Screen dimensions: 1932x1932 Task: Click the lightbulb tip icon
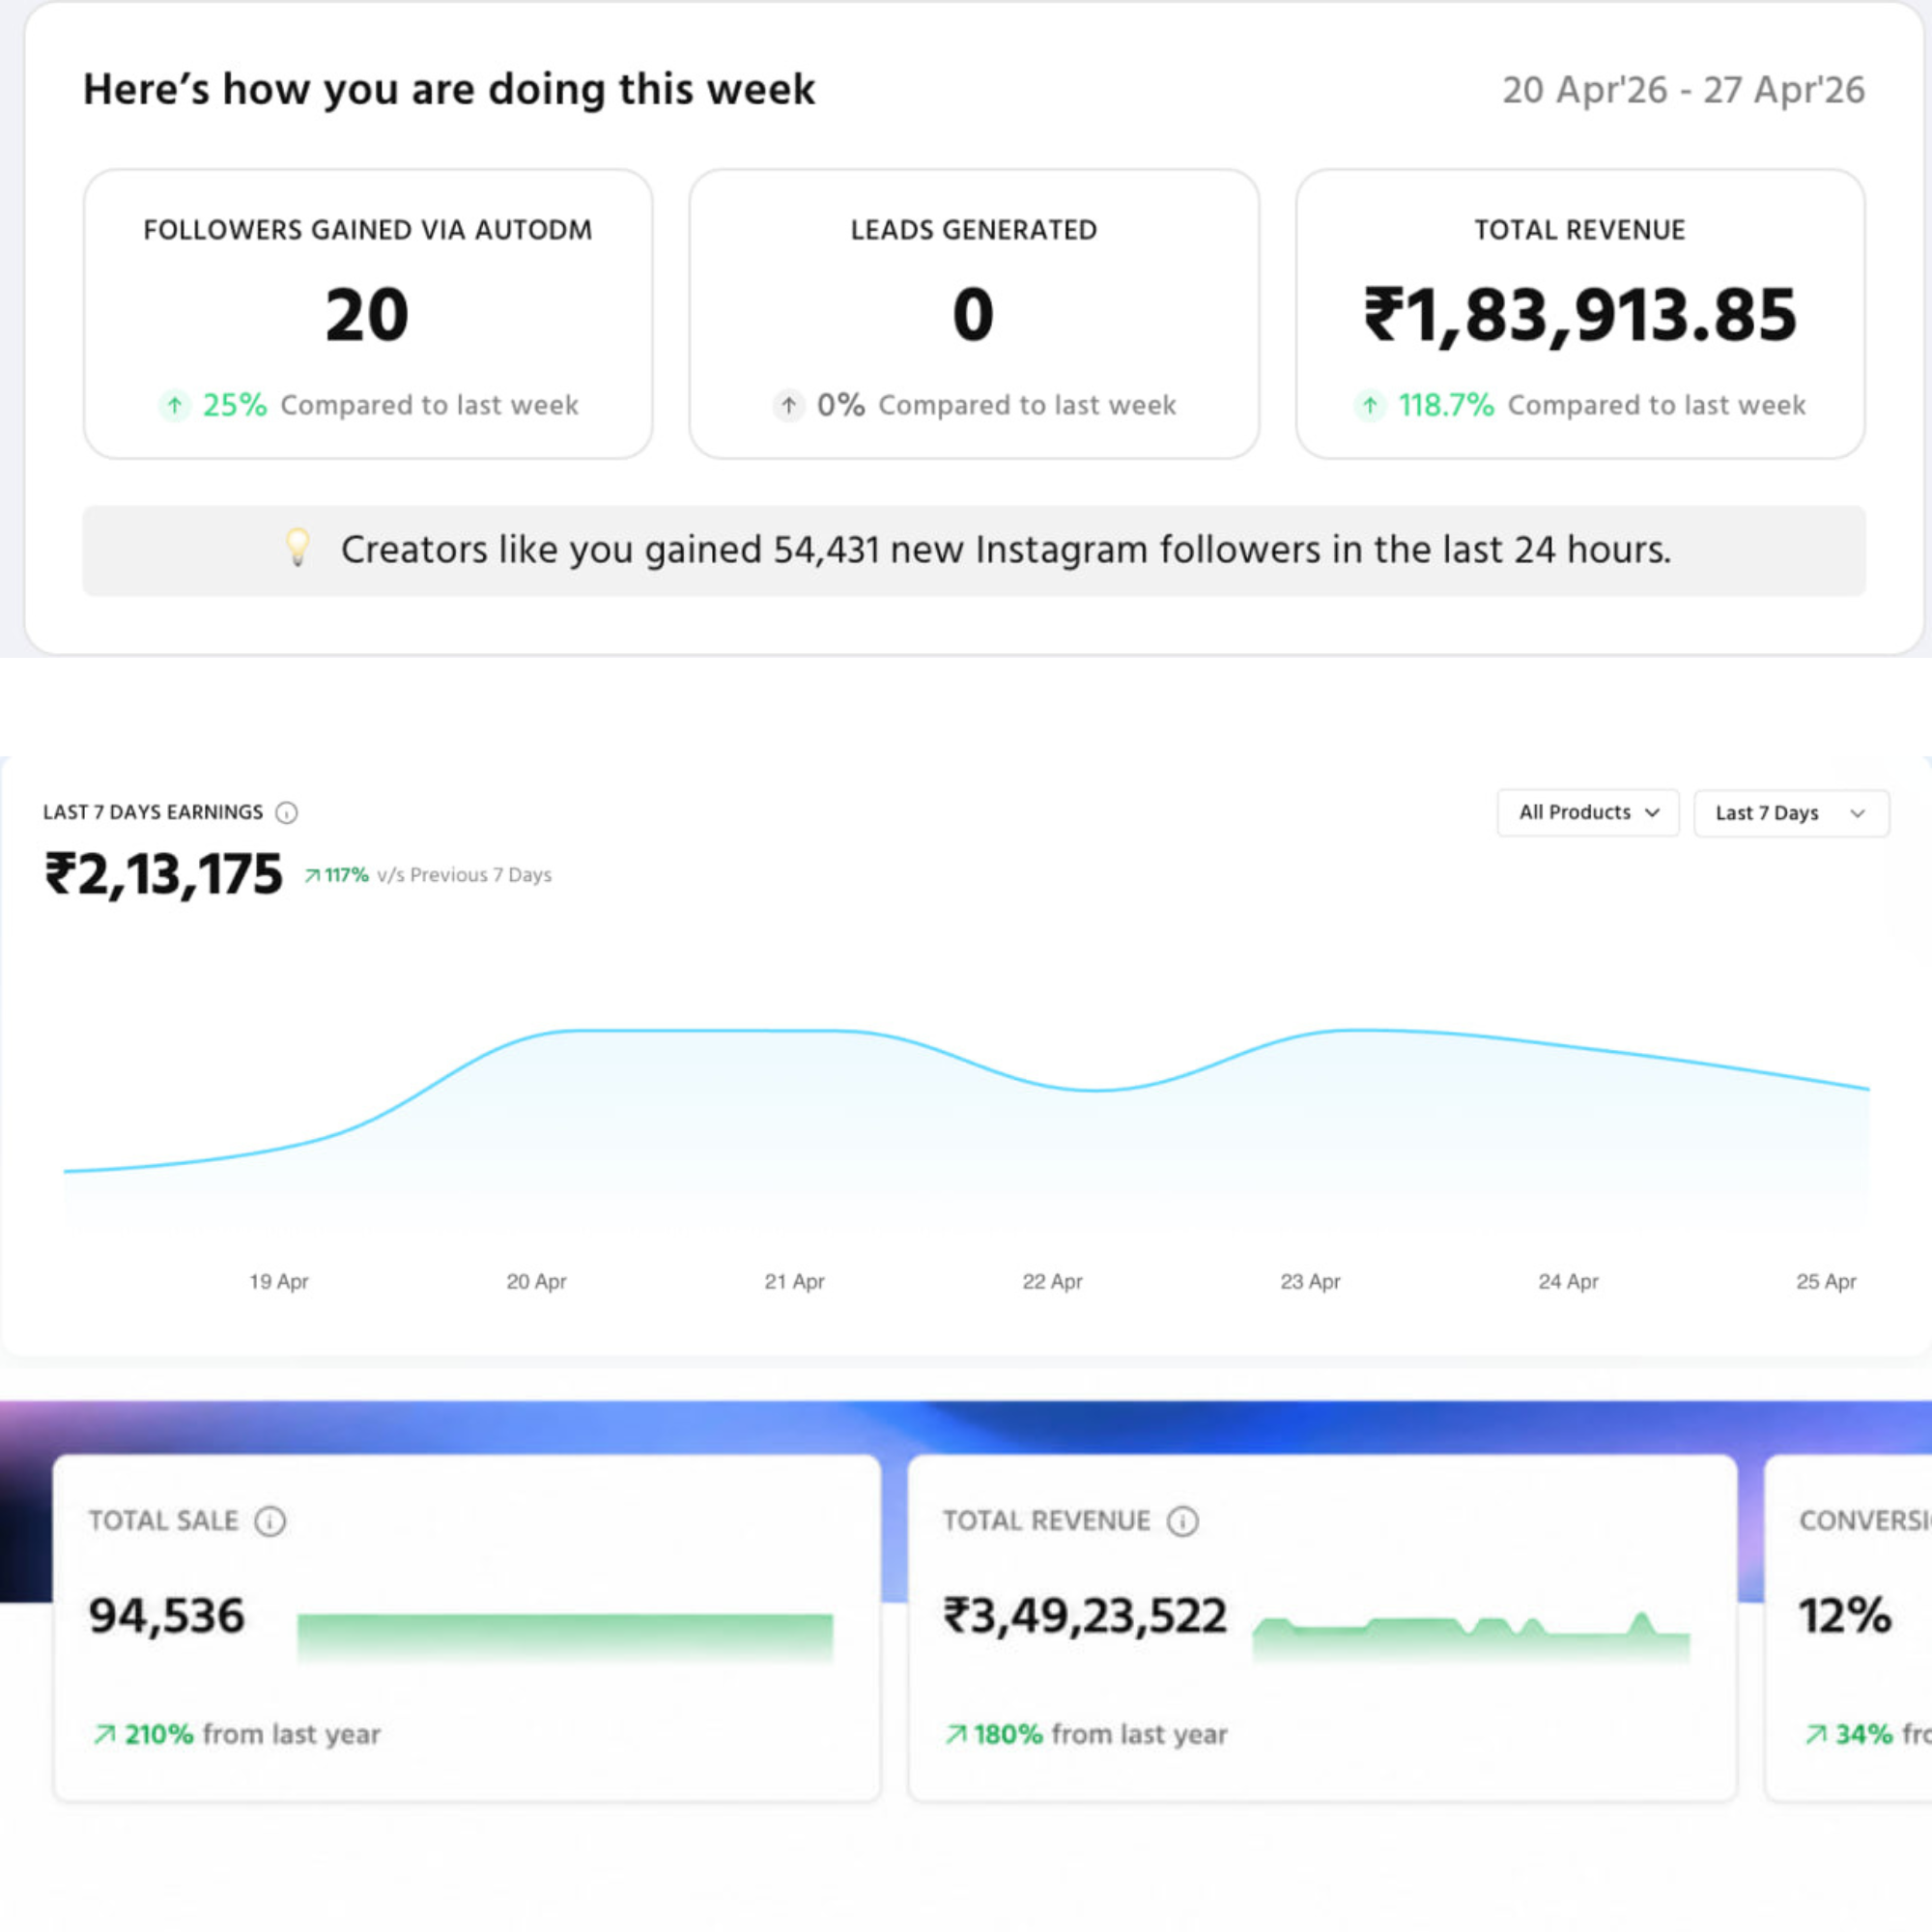(x=297, y=548)
